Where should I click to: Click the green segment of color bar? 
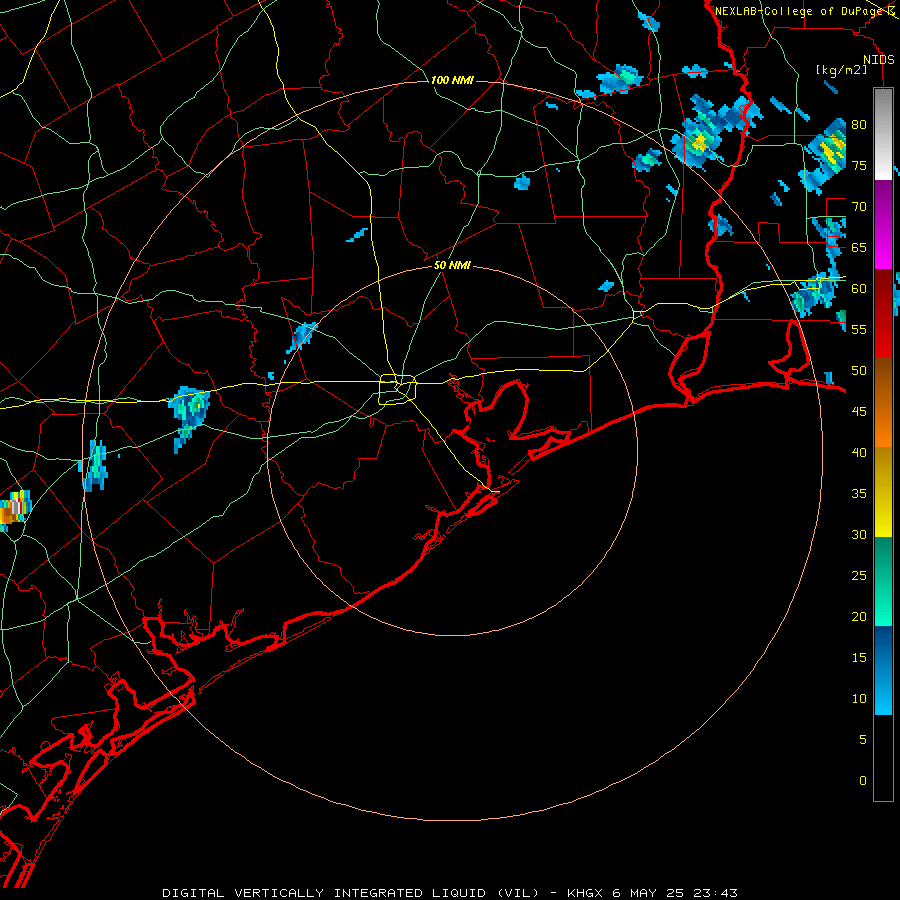[883, 581]
